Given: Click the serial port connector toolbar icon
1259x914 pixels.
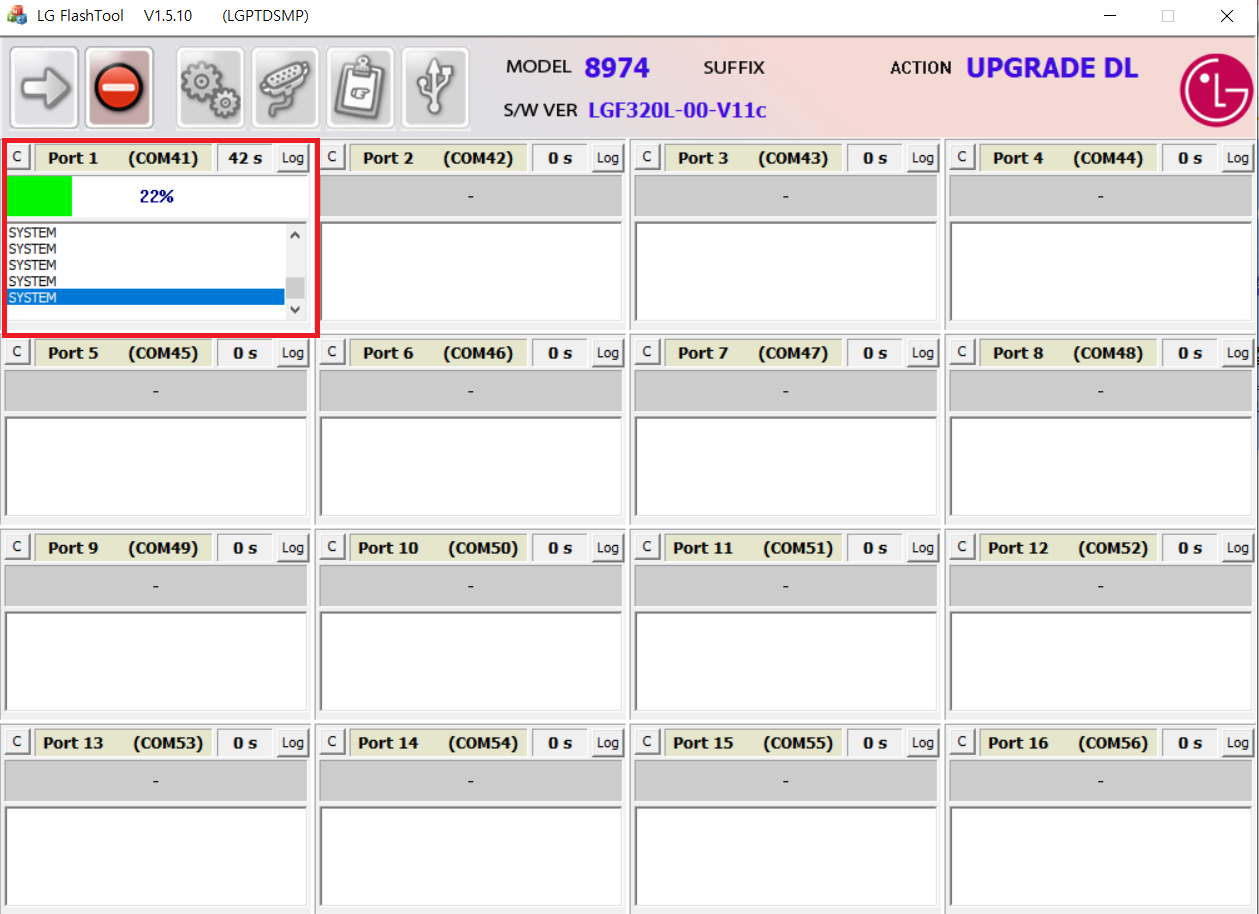Looking at the screenshot, I should pos(285,88).
